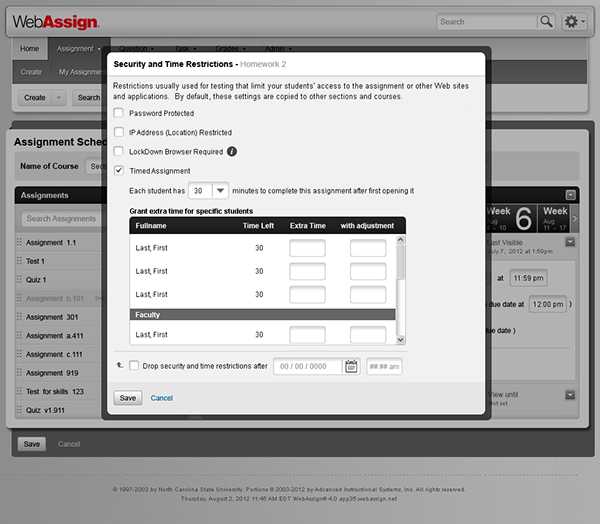Open the settings gear menu

point(574,21)
